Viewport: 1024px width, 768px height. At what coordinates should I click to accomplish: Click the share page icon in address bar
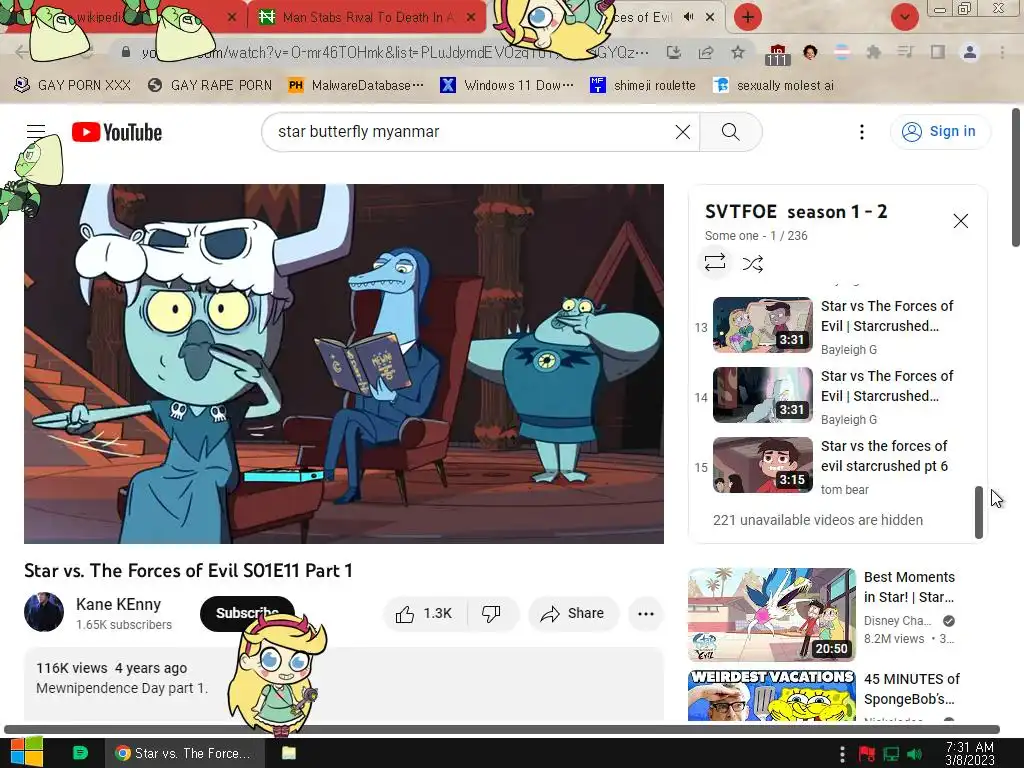pyautogui.click(x=706, y=52)
